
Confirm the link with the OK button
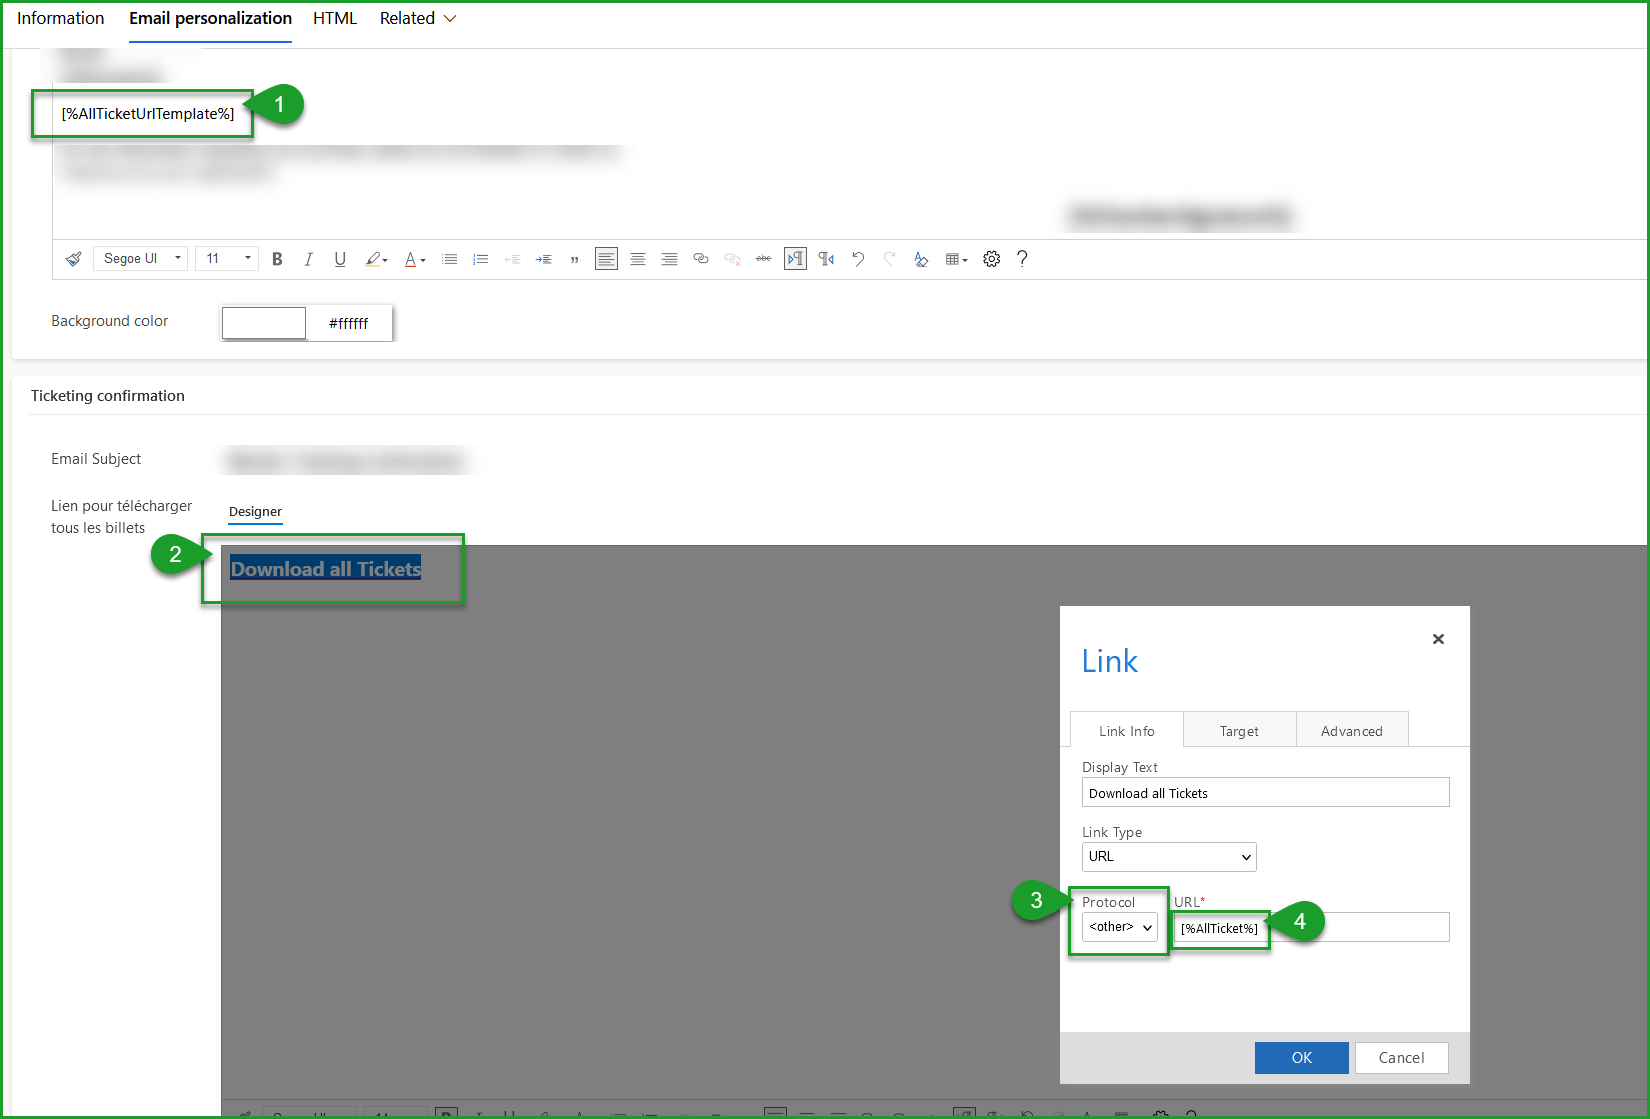point(1301,1057)
